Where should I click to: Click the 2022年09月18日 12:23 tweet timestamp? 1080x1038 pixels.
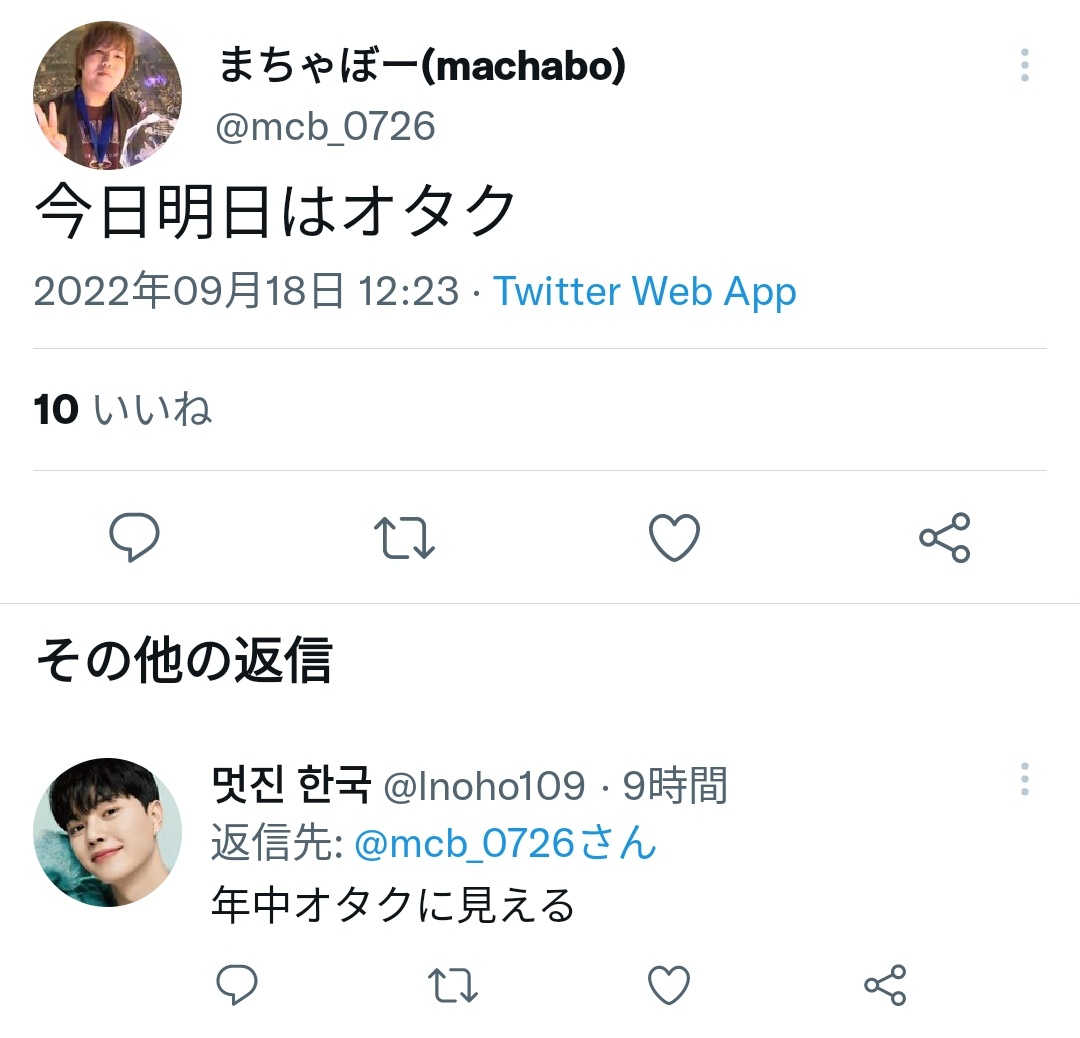pos(246,291)
